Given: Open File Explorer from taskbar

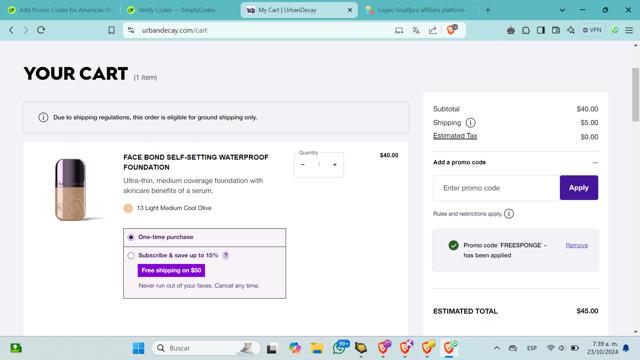Looking at the screenshot, I should [x=317, y=348].
